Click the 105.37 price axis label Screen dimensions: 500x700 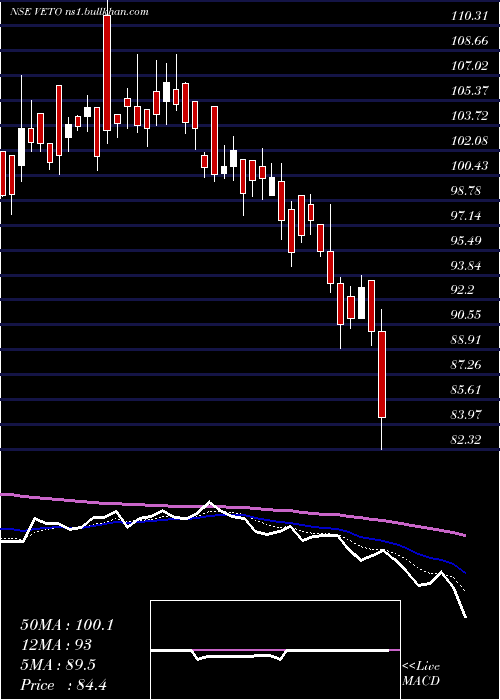(x=468, y=91)
